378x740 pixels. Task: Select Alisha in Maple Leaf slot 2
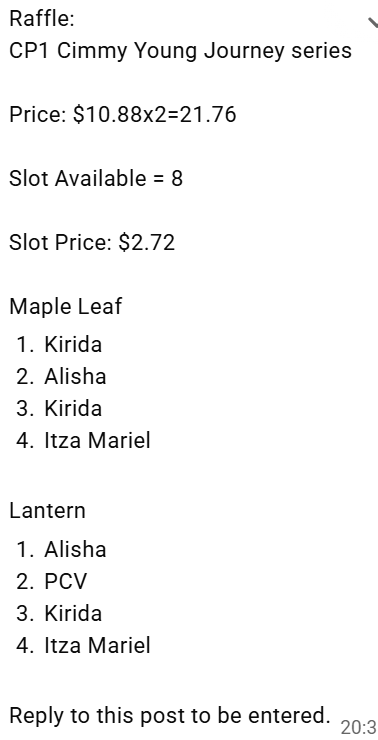[75, 376]
